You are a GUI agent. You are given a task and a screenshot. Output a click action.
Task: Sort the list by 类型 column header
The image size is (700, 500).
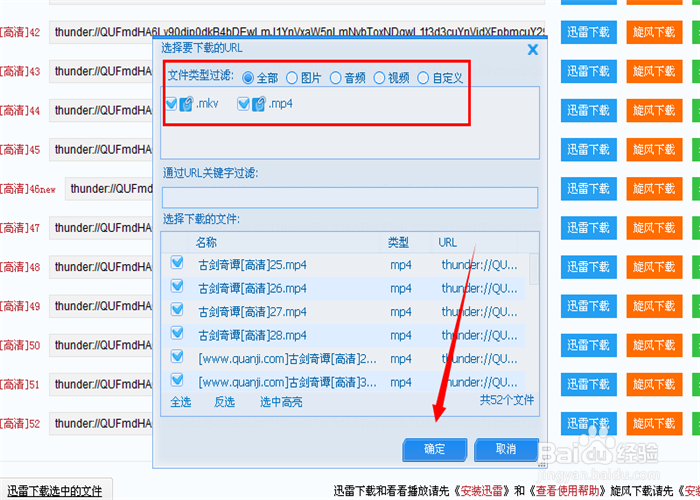point(398,242)
